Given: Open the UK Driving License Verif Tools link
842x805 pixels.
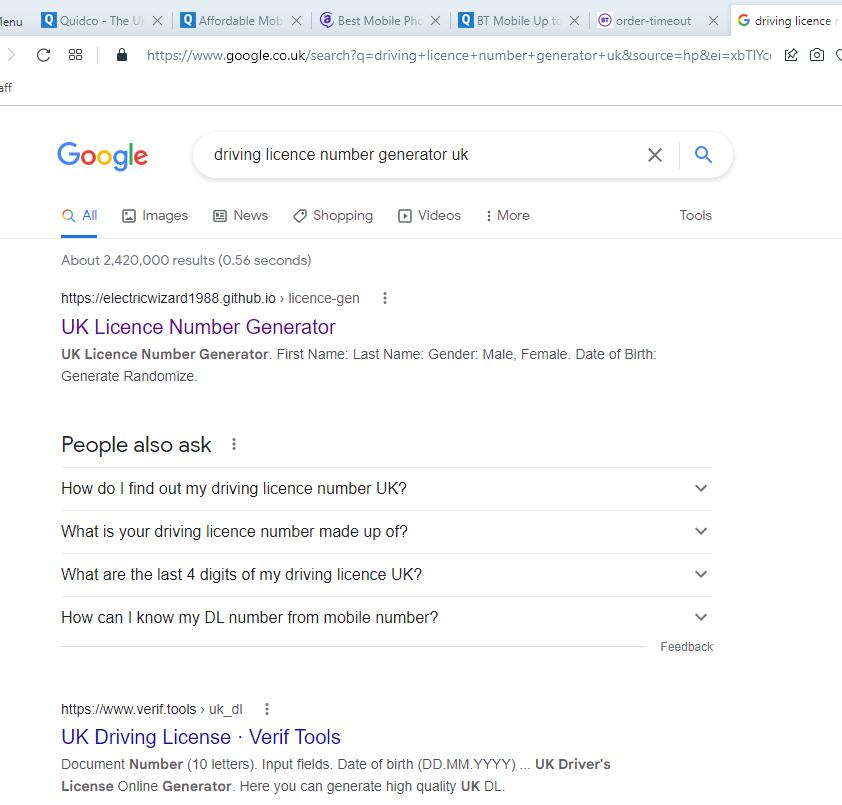Looking at the screenshot, I should point(201,737).
